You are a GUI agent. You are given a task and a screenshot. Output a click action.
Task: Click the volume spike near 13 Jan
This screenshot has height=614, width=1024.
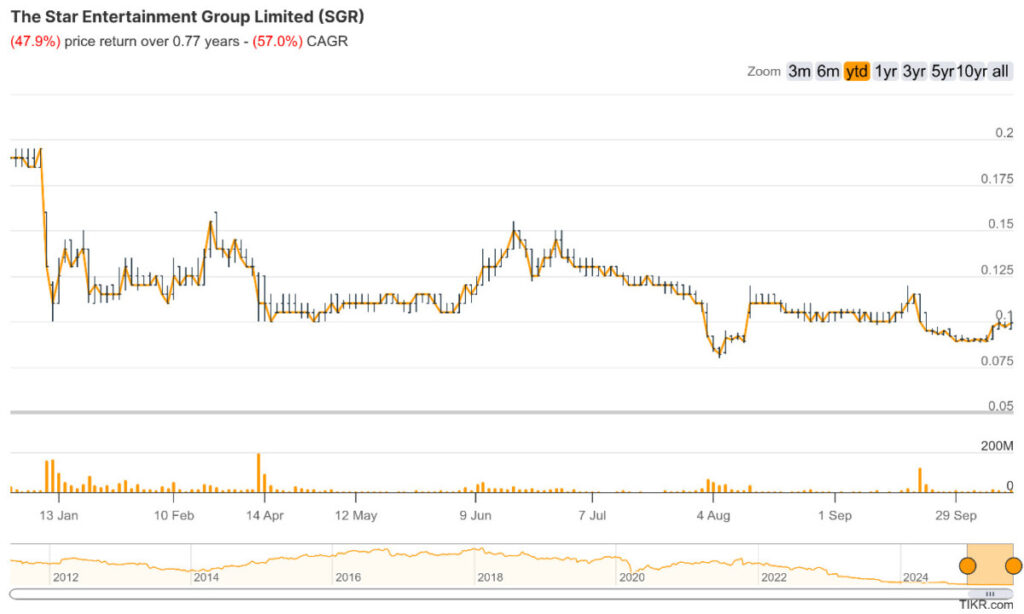pos(48,476)
